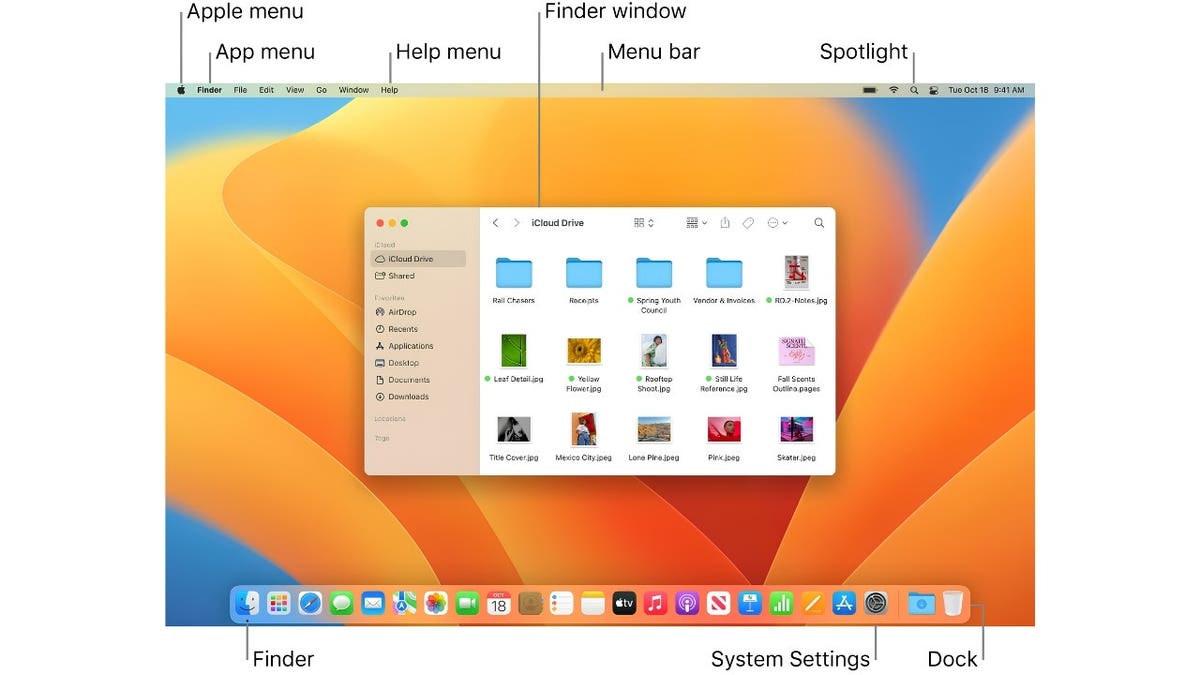Open the More actions ellipsis dropdown
The width and height of the screenshot is (1200, 675).
777,223
